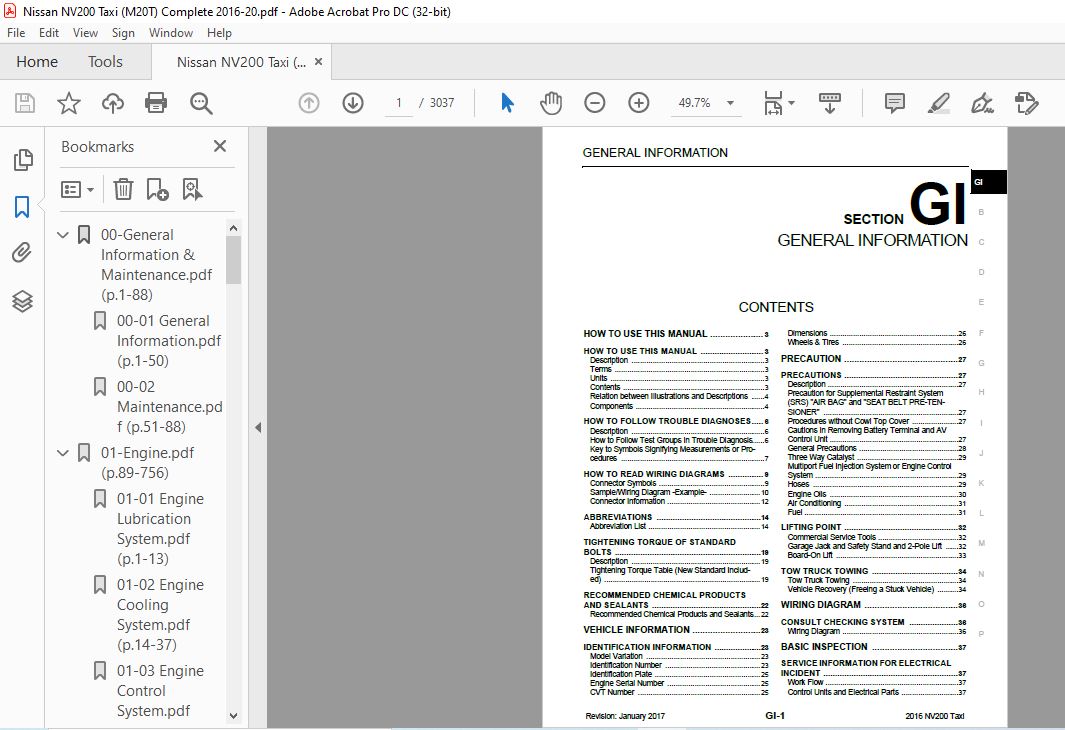Open 00-02 Maintenance.pdf bookmark
Viewport: 1065px width, 730px height.
[x=169, y=407]
